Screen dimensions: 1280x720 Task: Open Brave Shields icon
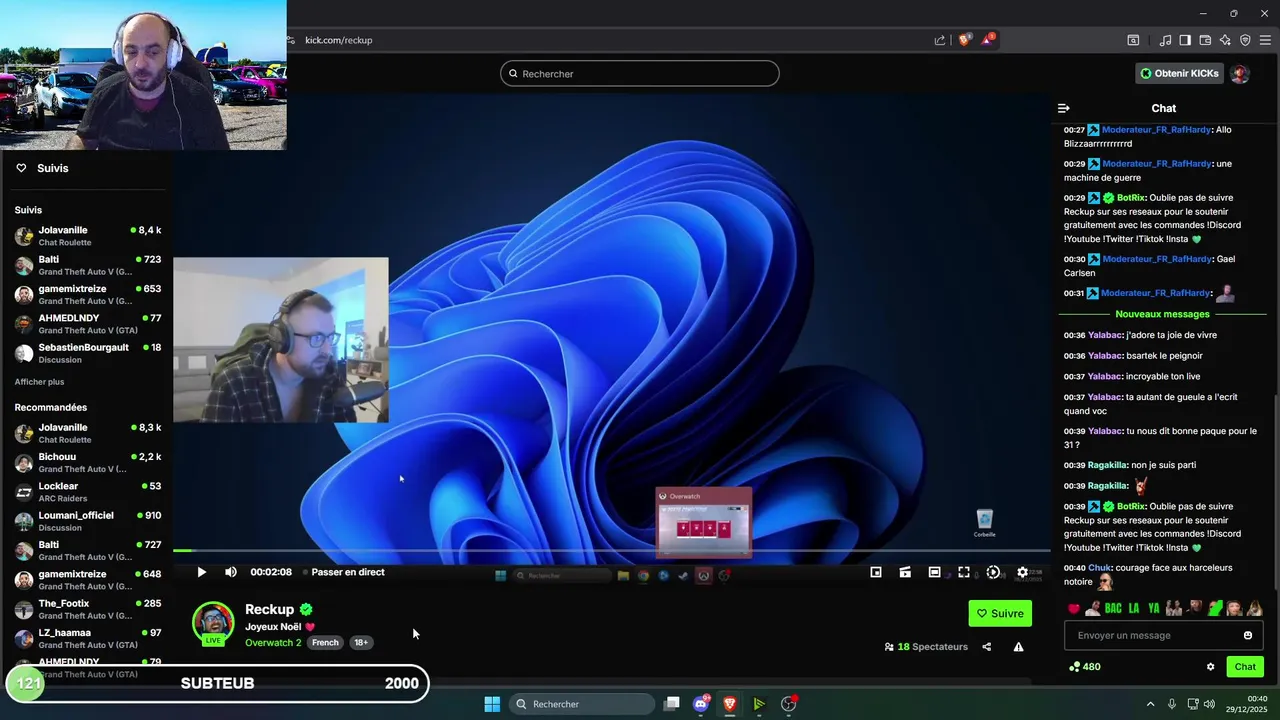[x=965, y=40]
